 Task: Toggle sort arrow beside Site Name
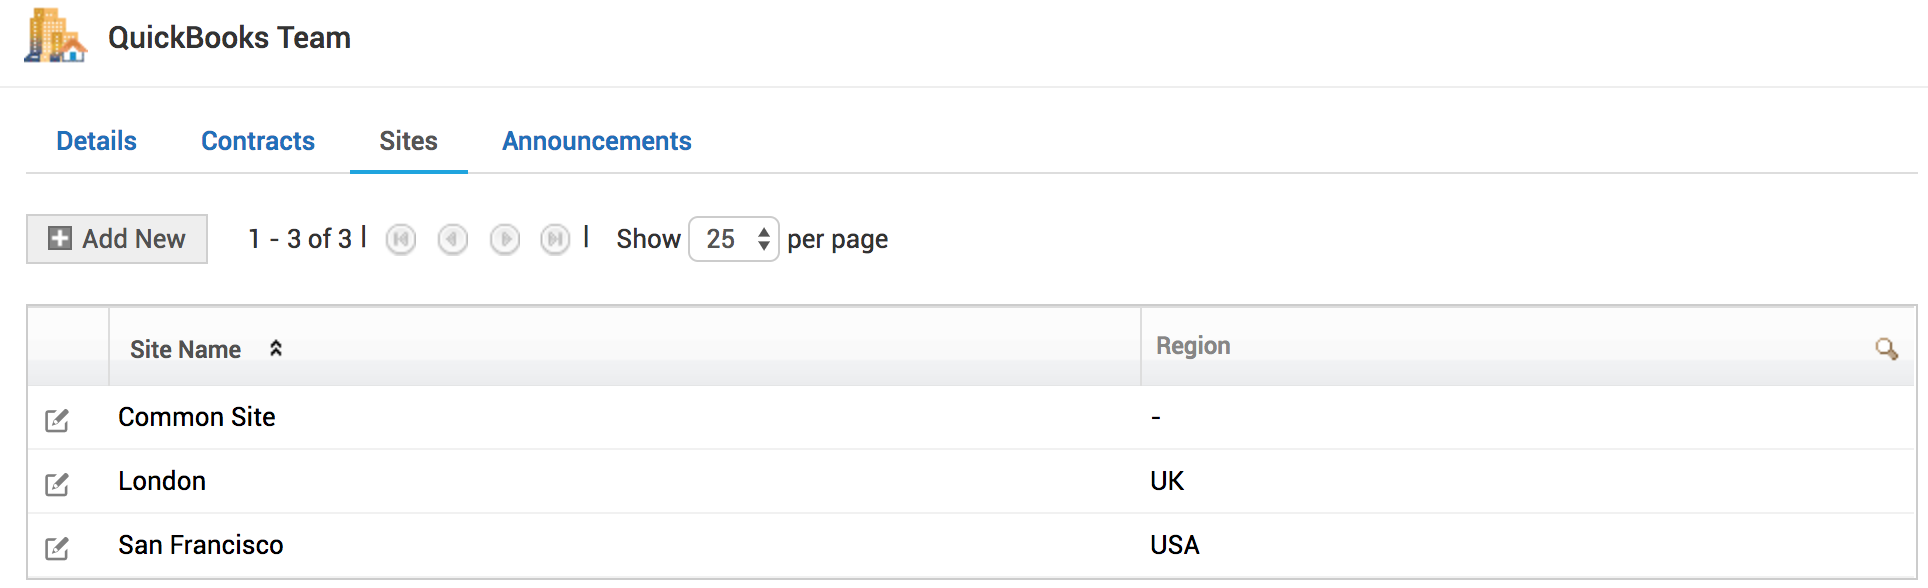(x=276, y=348)
